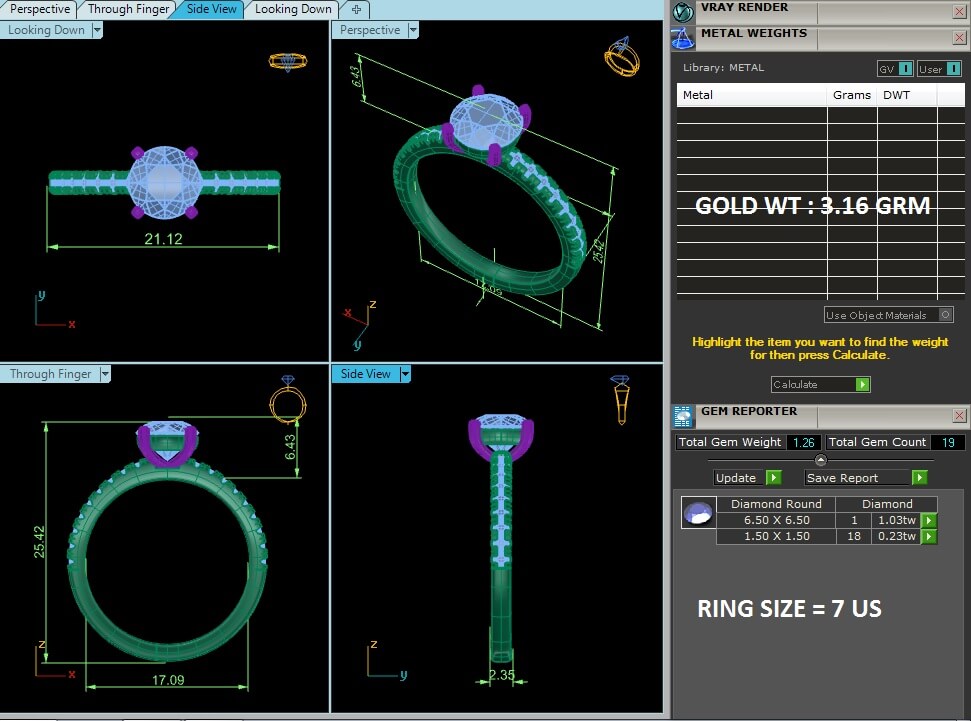971x721 pixels.
Task: Enable Use Object Materials option
Action: coord(945,315)
